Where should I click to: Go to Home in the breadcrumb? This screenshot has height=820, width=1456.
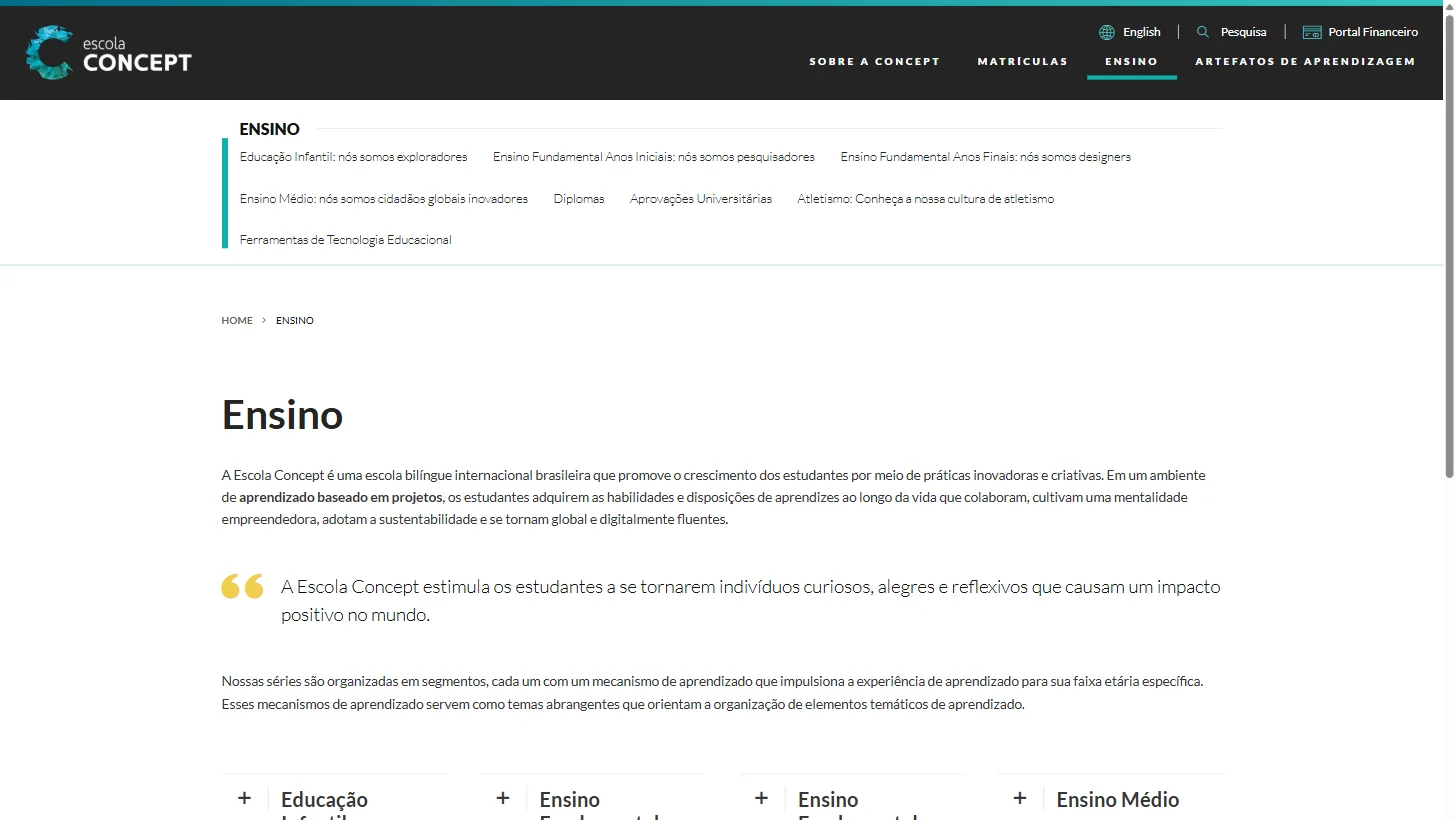click(237, 321)
